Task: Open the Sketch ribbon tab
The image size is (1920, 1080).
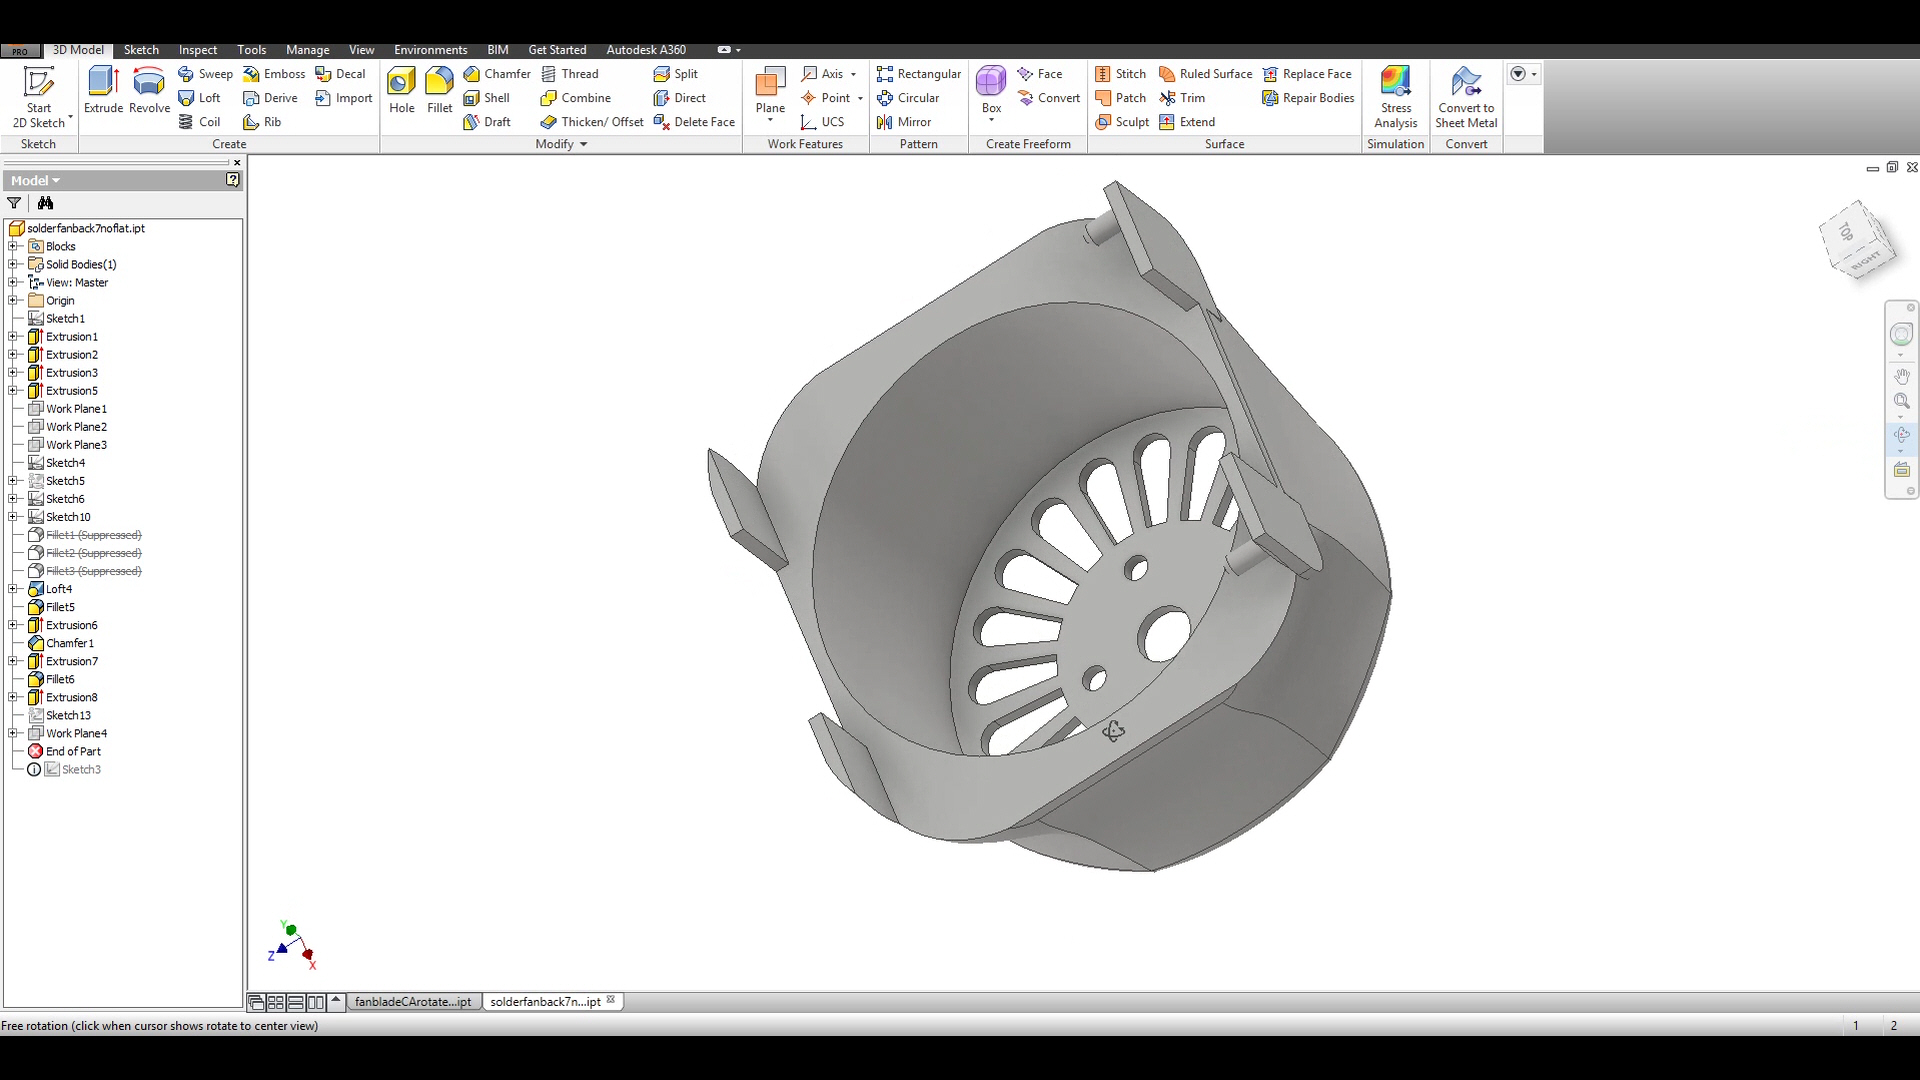Action: click(x=141, y=50)
